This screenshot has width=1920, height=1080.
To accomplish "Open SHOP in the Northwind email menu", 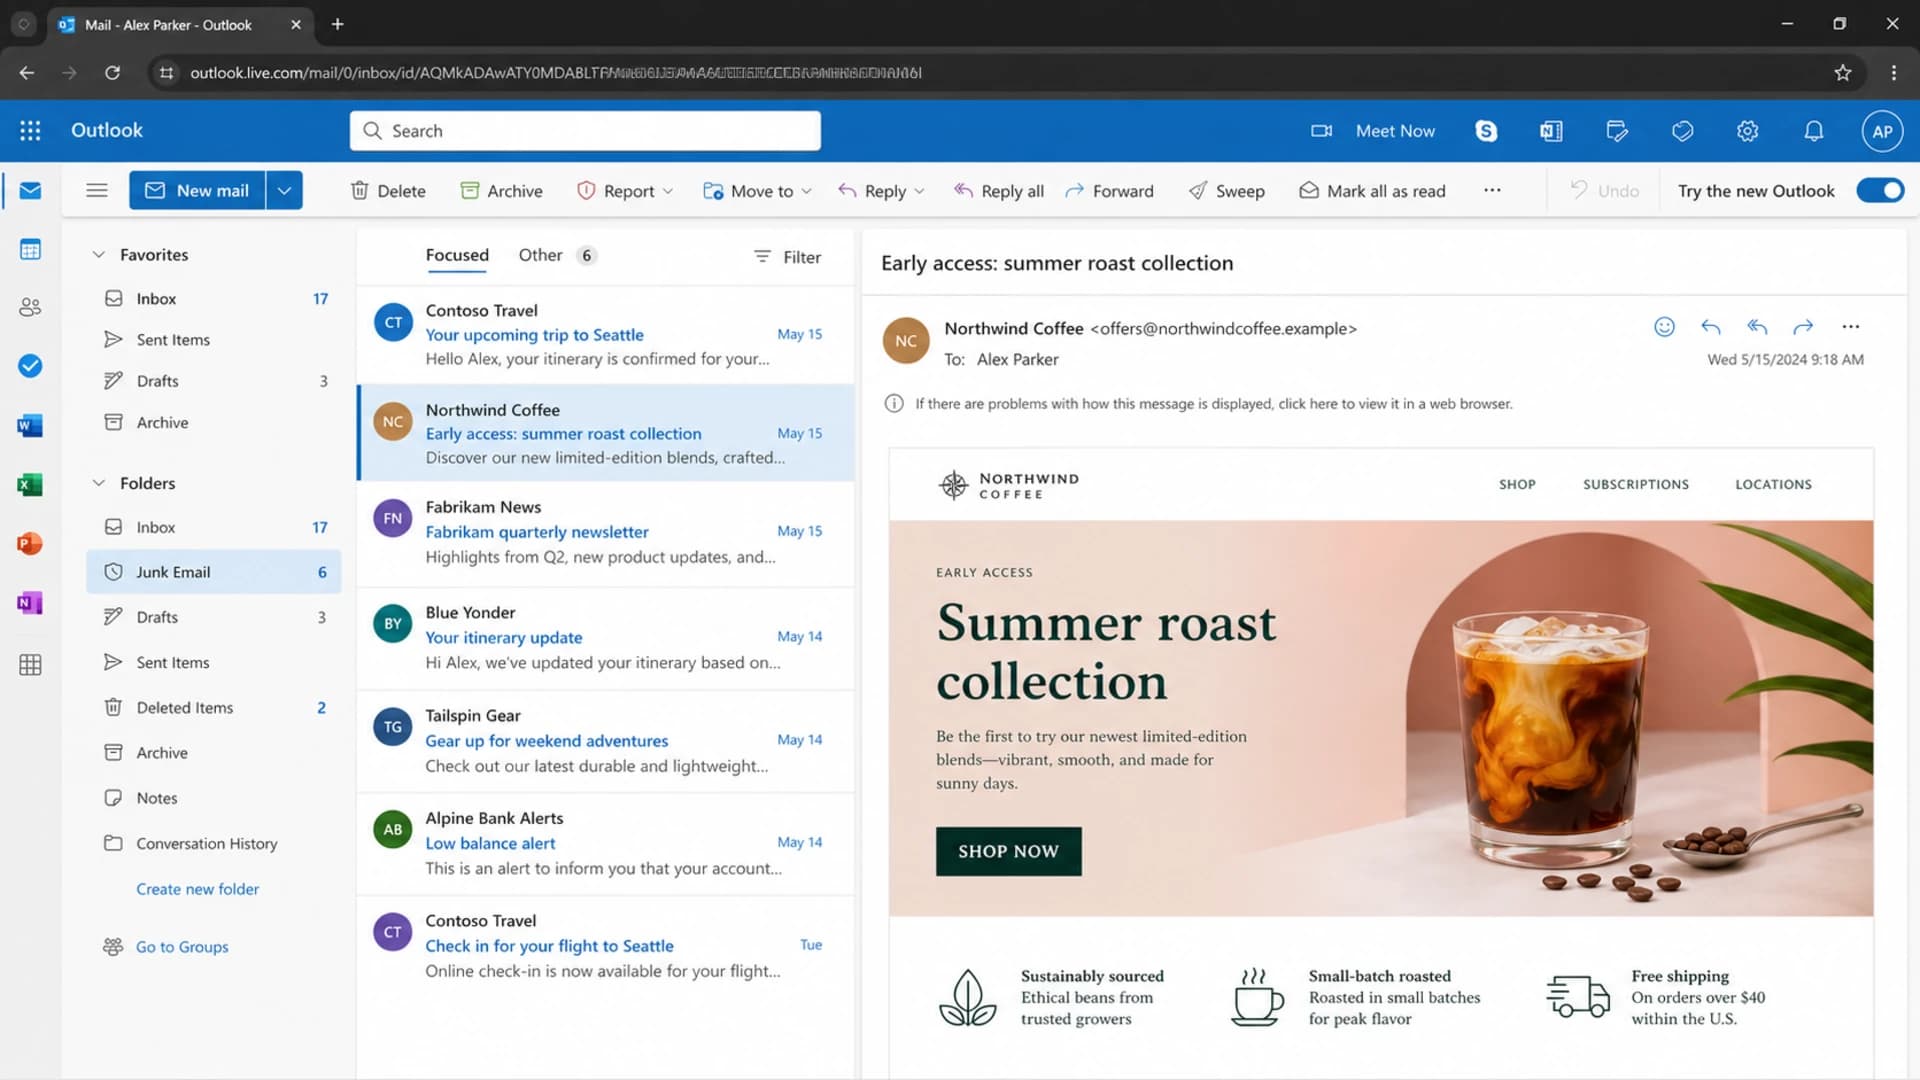I will coord(1517,484).
